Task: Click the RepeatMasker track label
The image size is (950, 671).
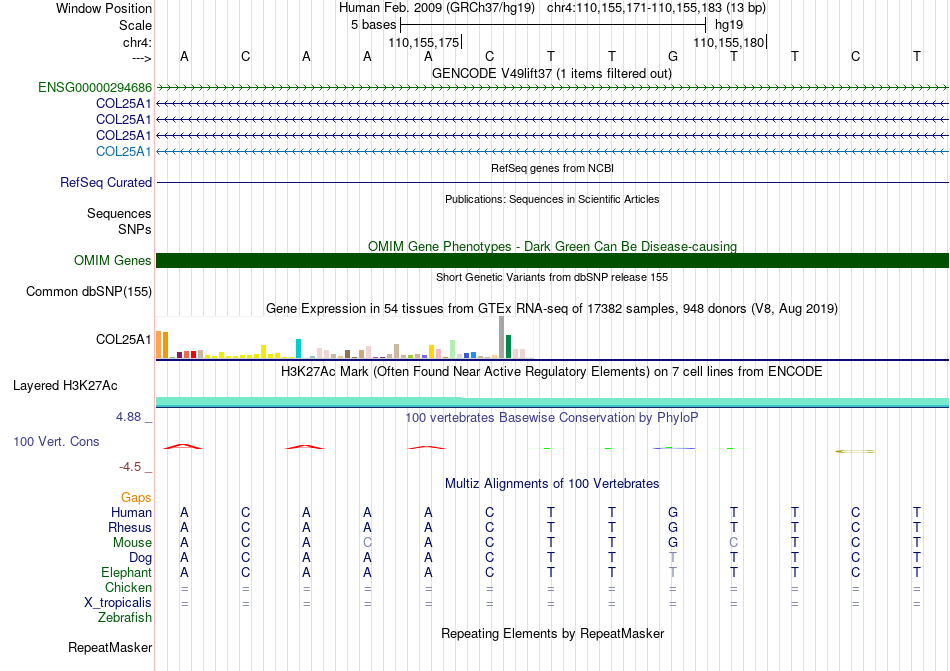Action: point(110,647)
